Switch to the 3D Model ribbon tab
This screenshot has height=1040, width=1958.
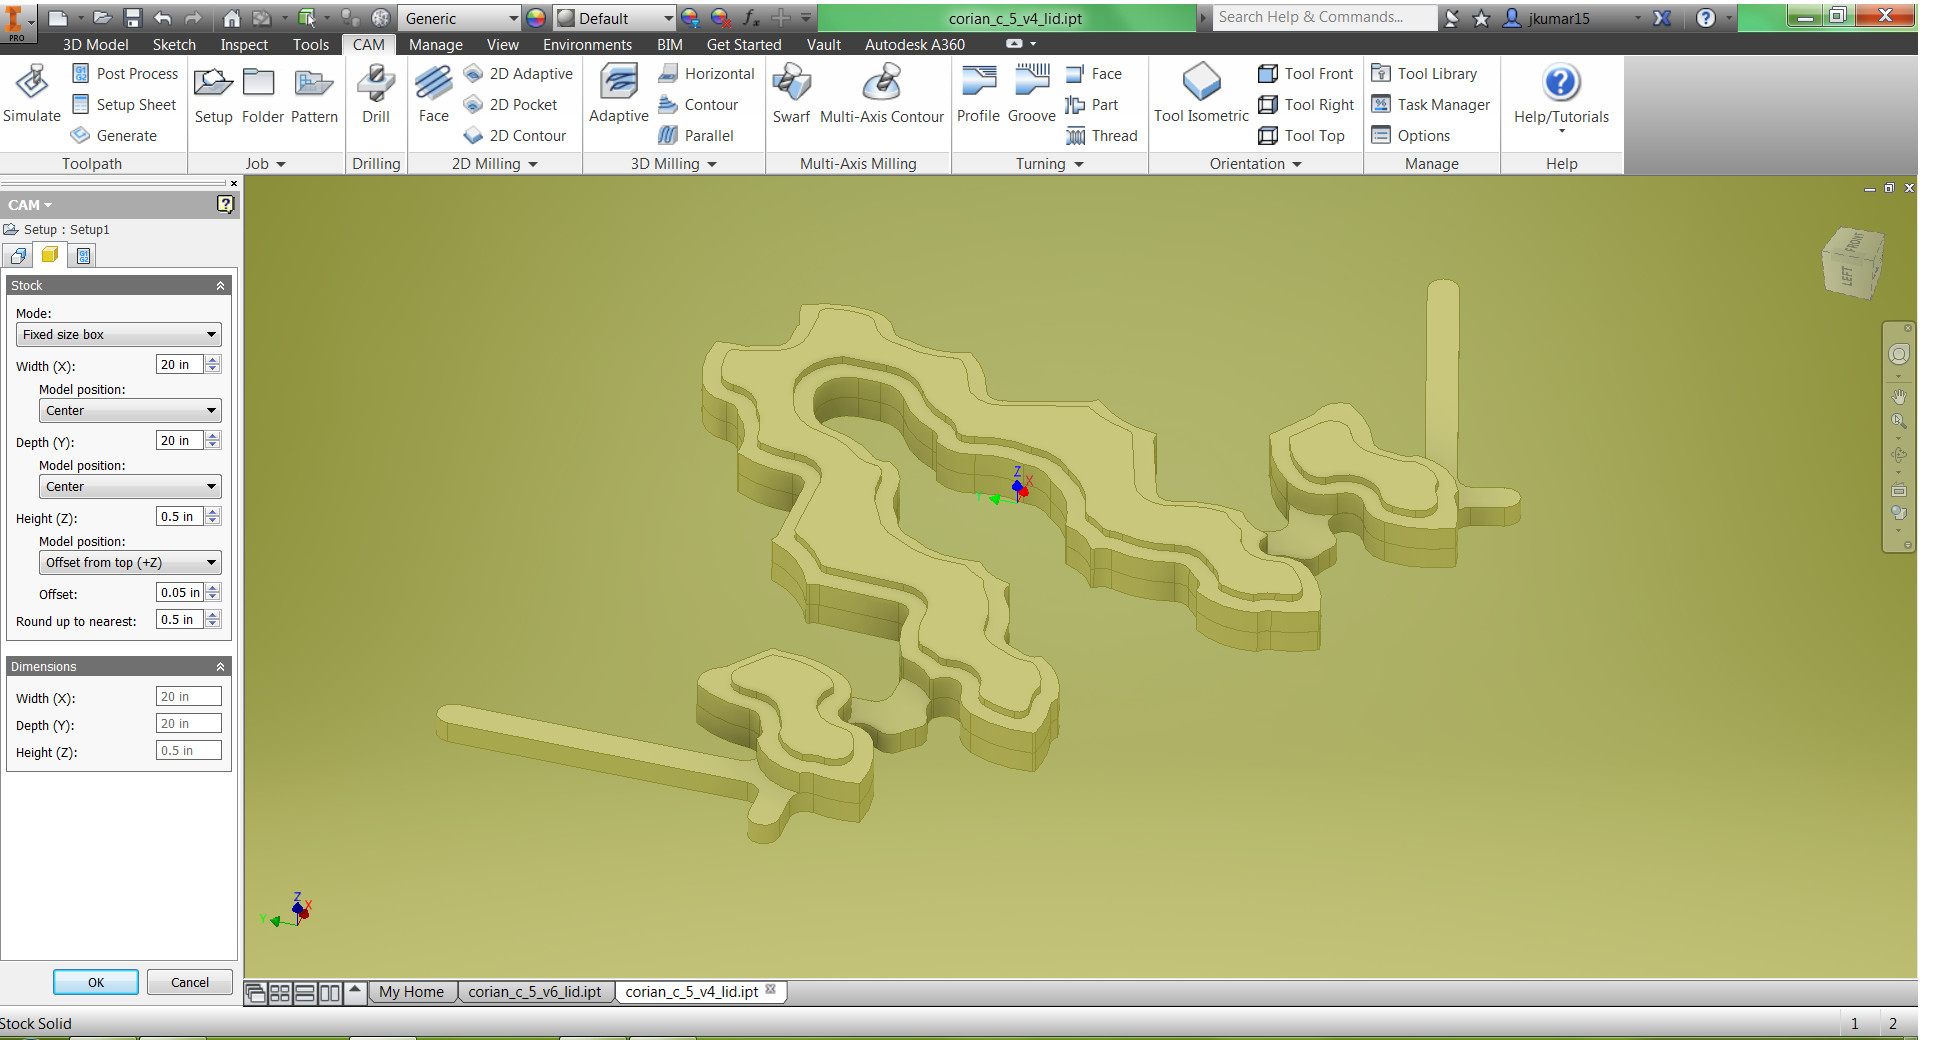(95, 45)
